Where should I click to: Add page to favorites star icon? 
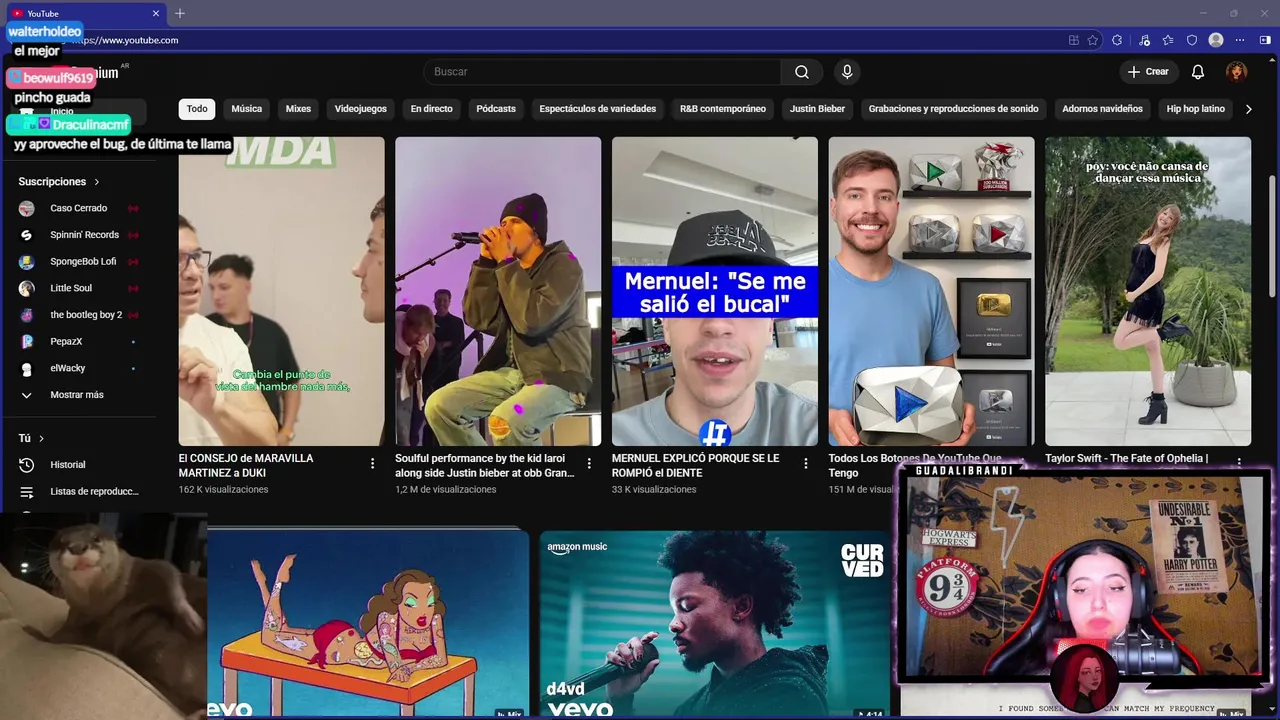point(1093,40)
